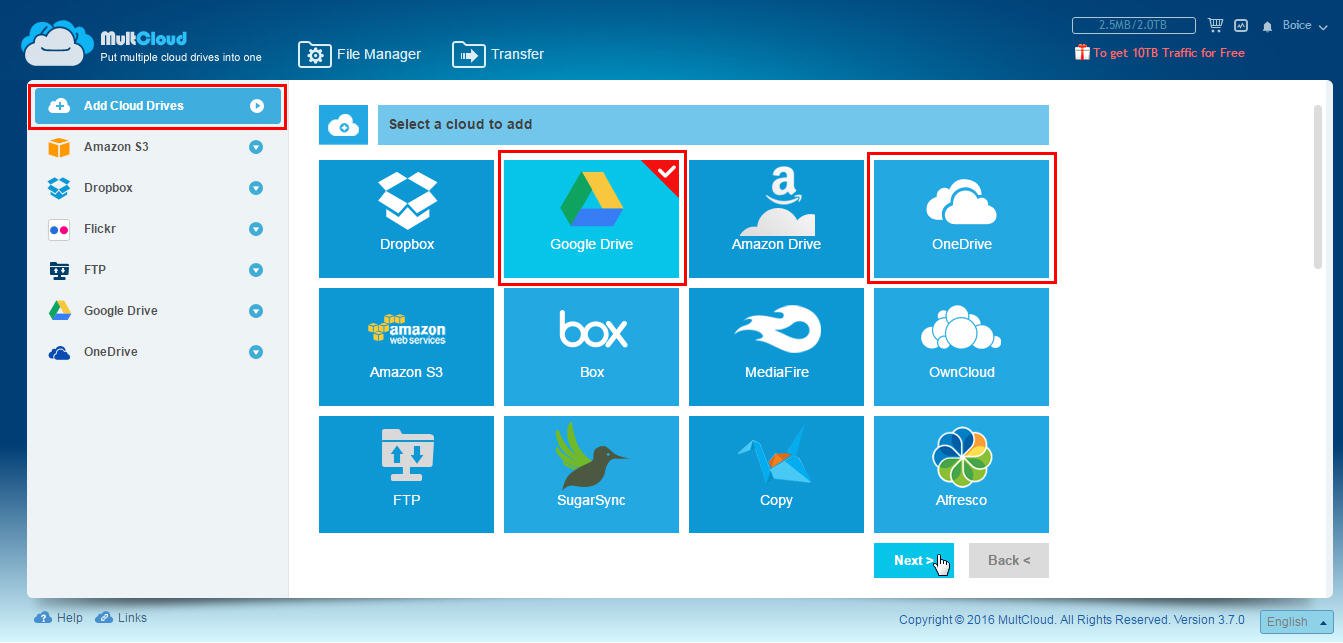Image resolution: width=1343 pixels, height=643 pixels.
Task: Click To get 10TB Traffic for Free link
Action: pos(1160,53)
